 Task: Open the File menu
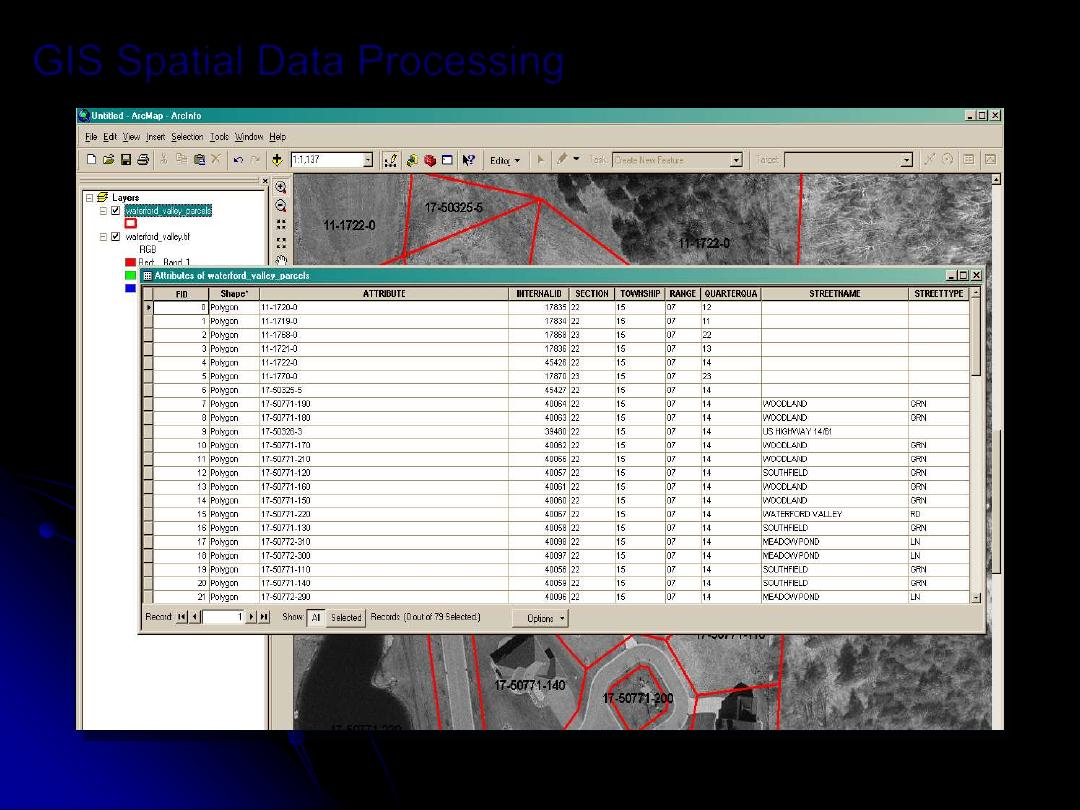[91, 137]
